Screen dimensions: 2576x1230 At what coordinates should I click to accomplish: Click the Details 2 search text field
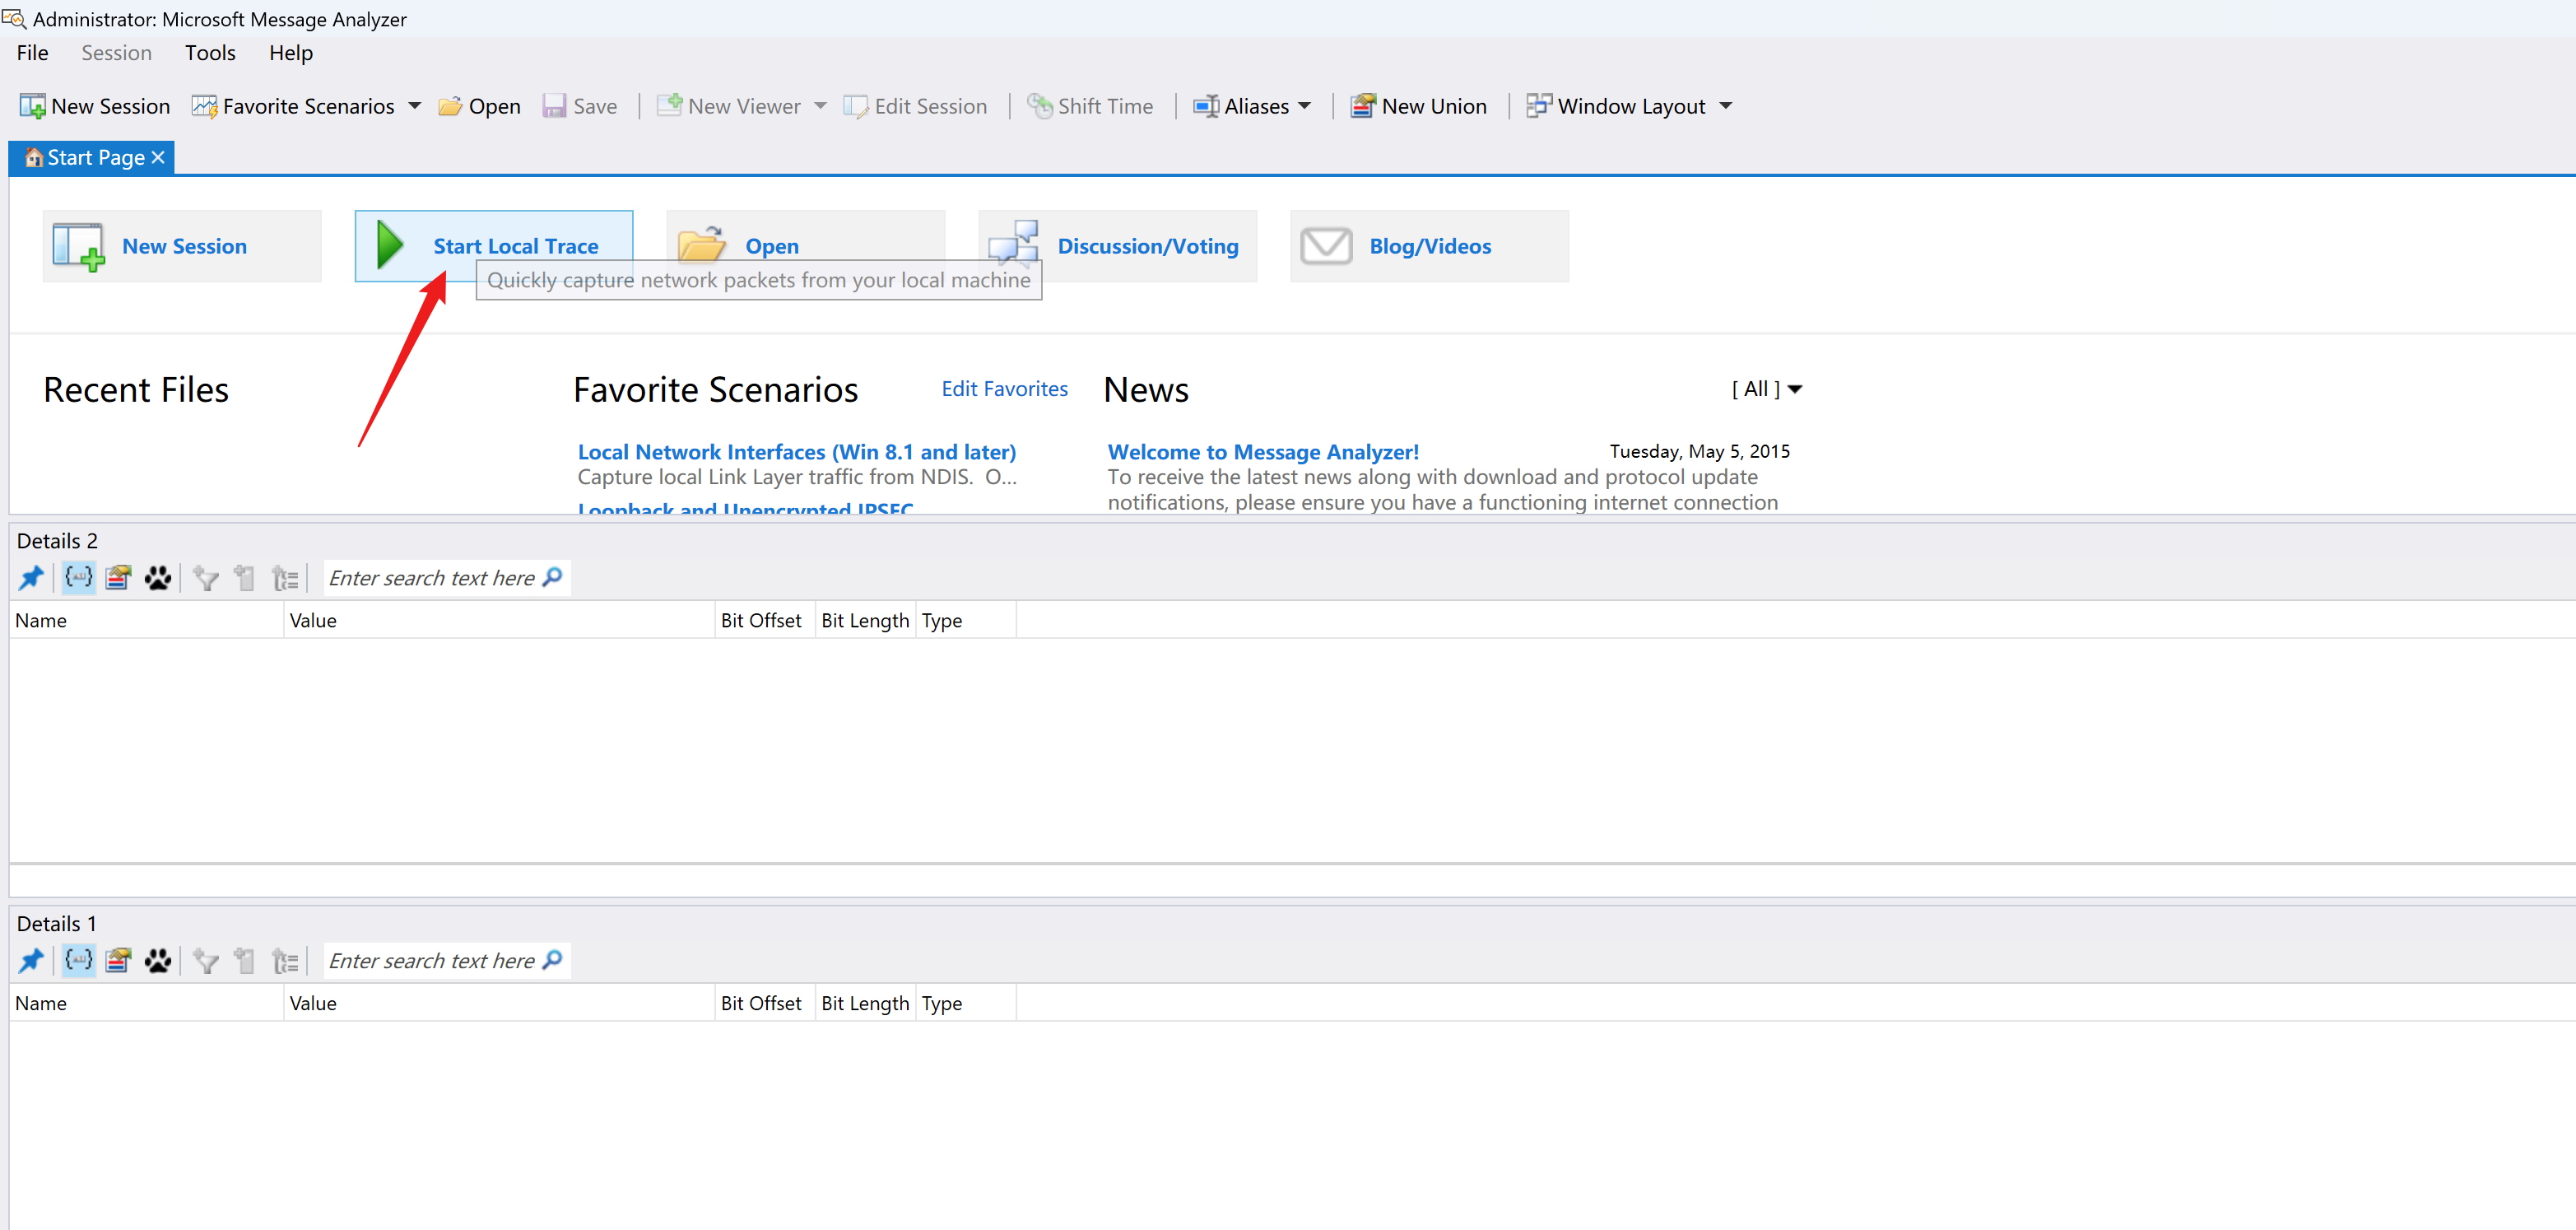tap(431, 578)
